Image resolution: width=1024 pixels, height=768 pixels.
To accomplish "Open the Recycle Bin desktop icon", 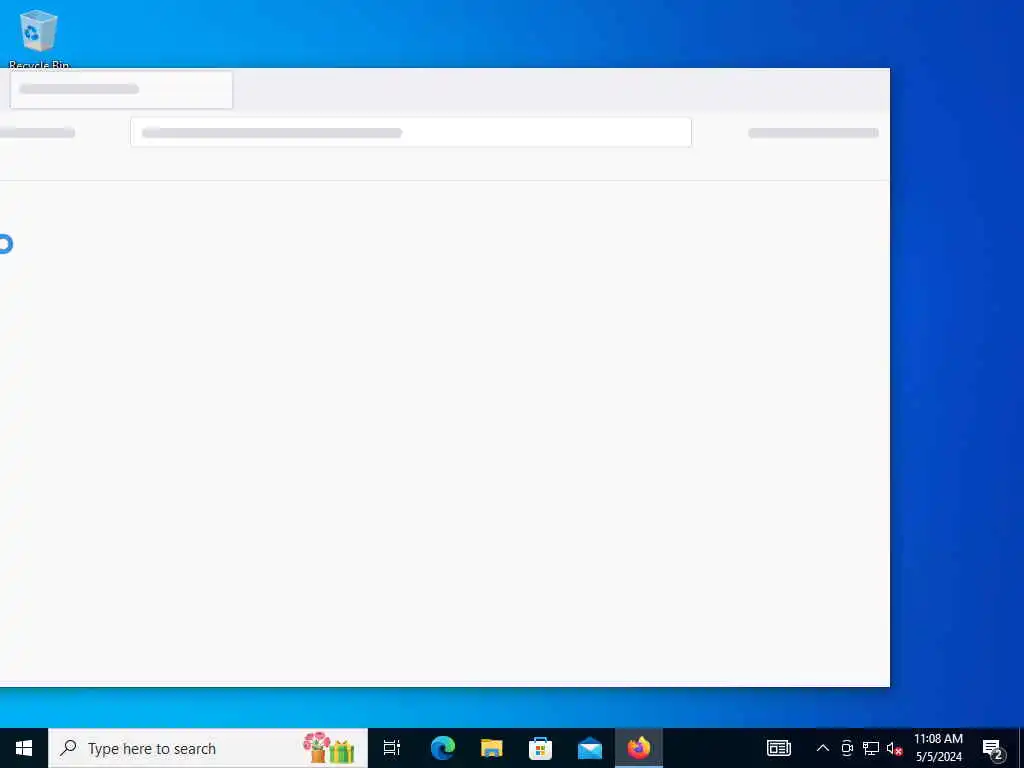I will pyautogui.click(x=39, y=38).
